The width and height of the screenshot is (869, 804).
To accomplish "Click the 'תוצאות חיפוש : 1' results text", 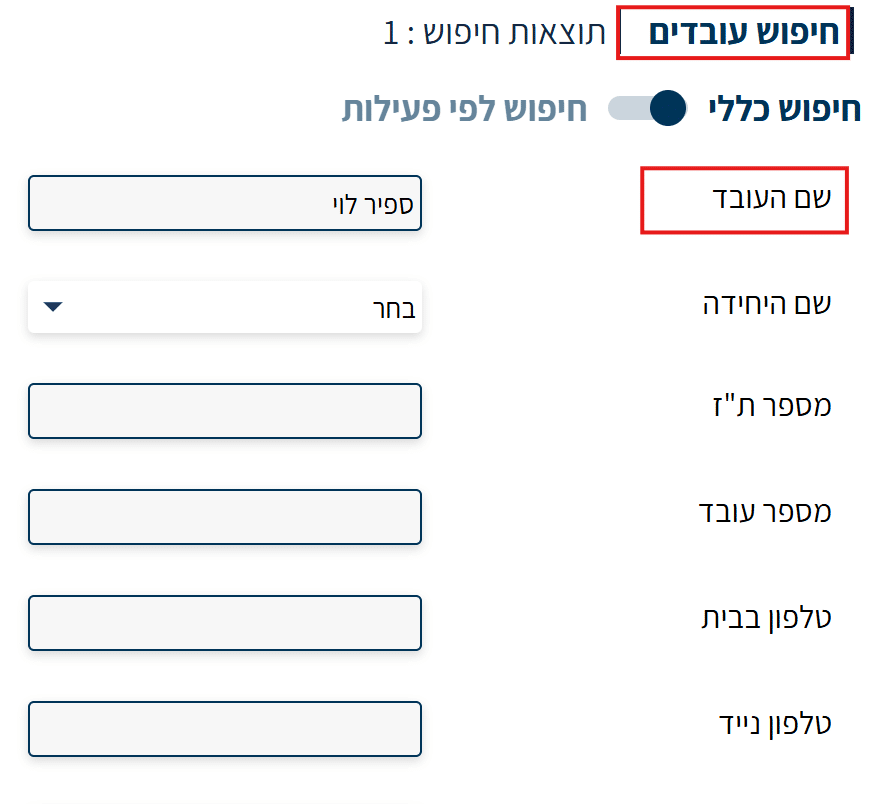I will coord(496,33).
